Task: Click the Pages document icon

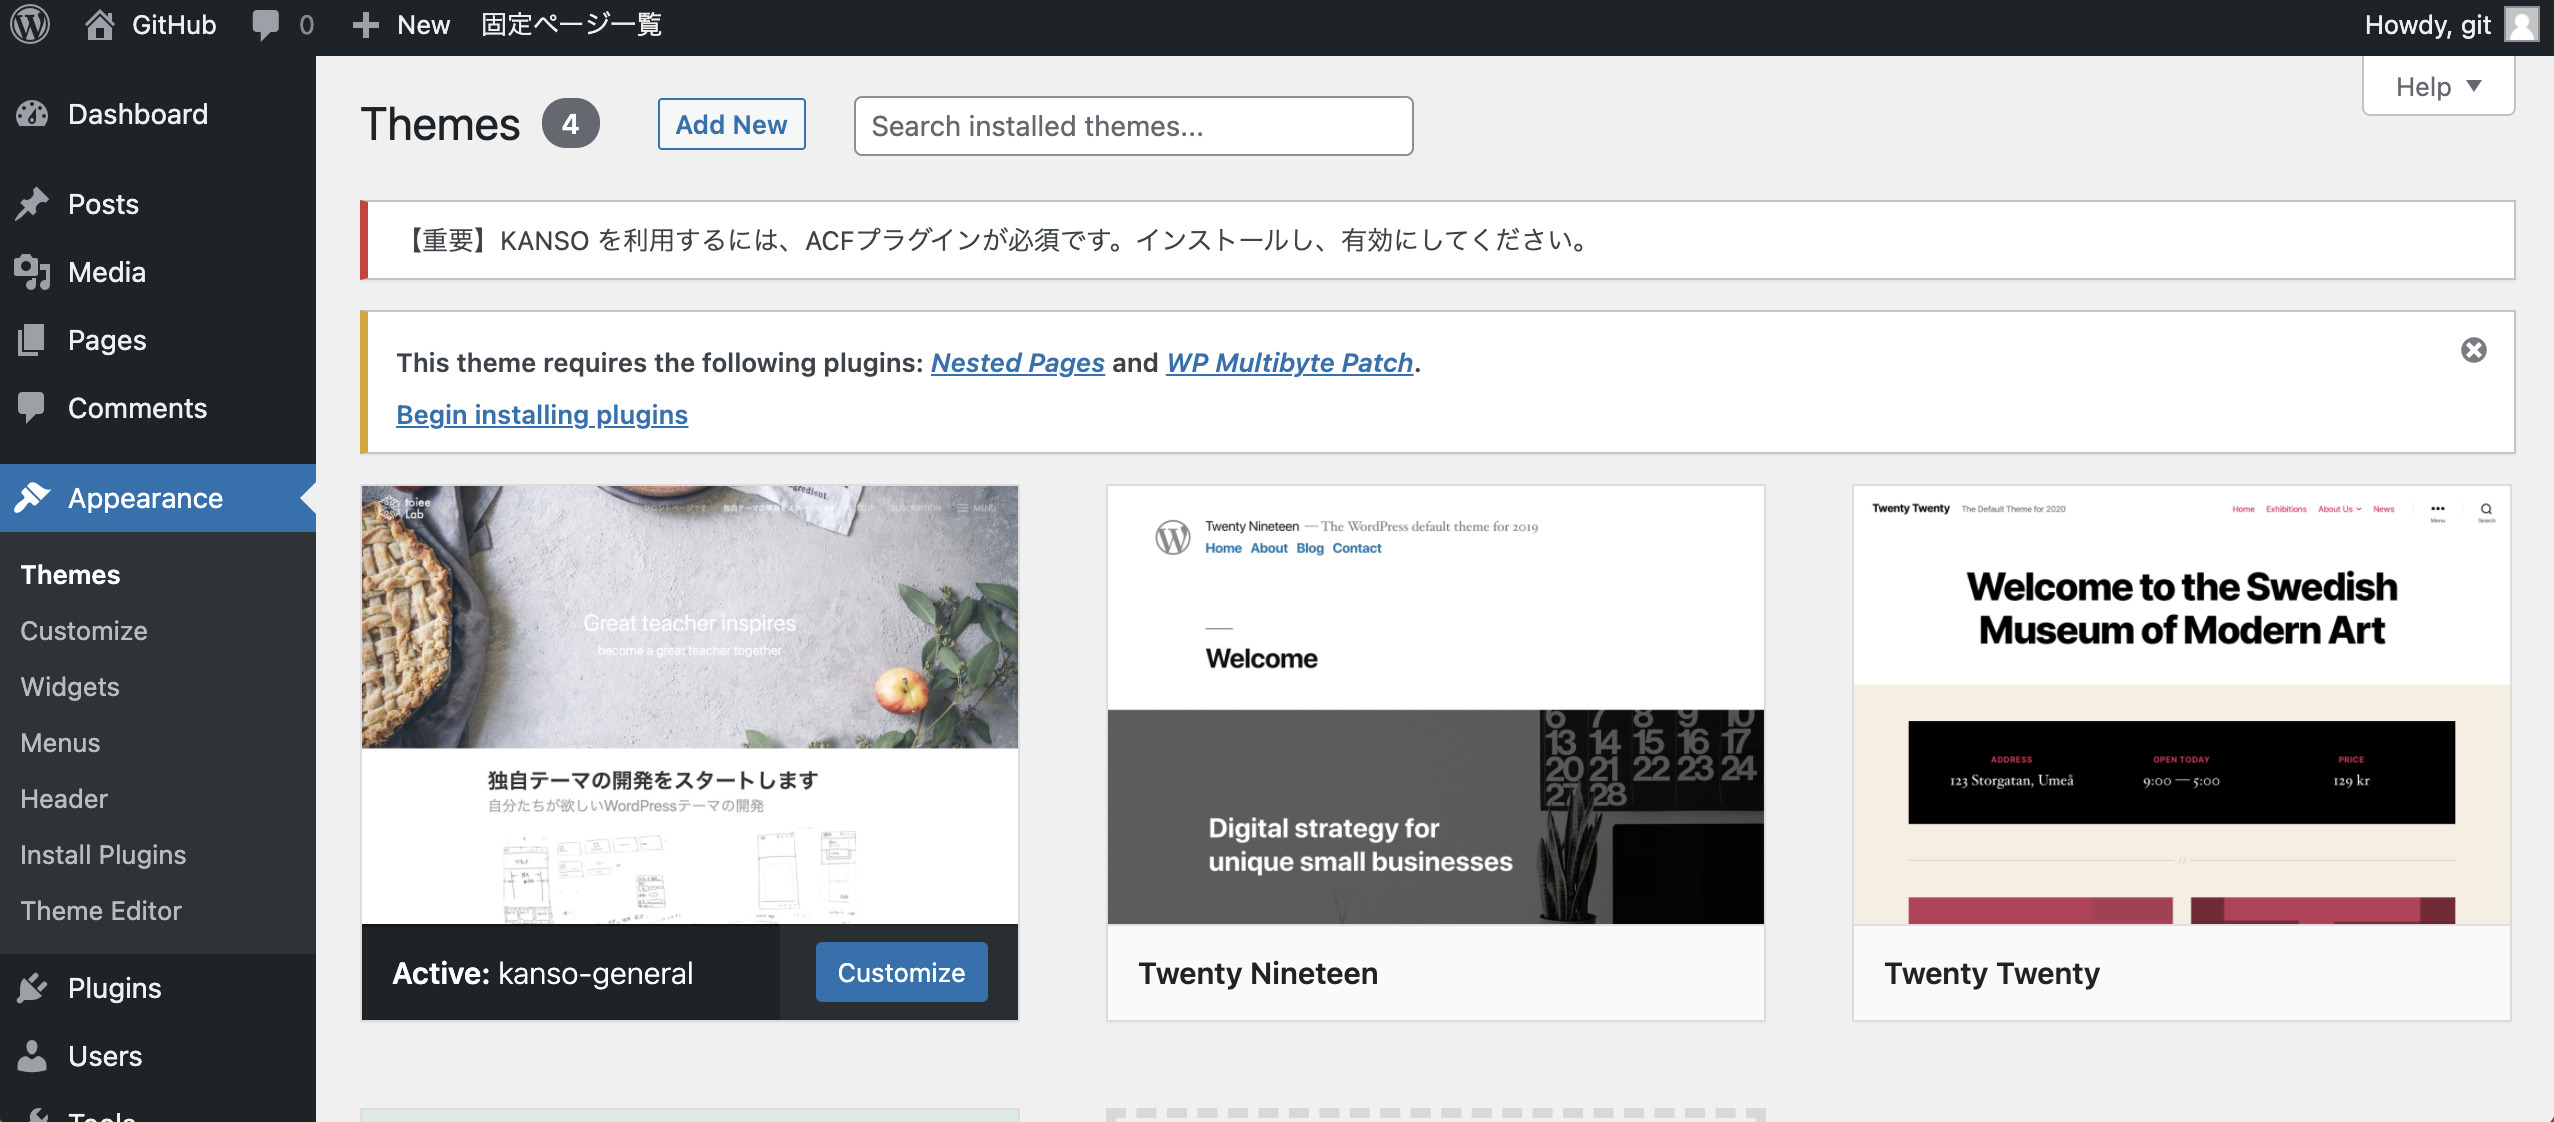Action: [32, 340]
